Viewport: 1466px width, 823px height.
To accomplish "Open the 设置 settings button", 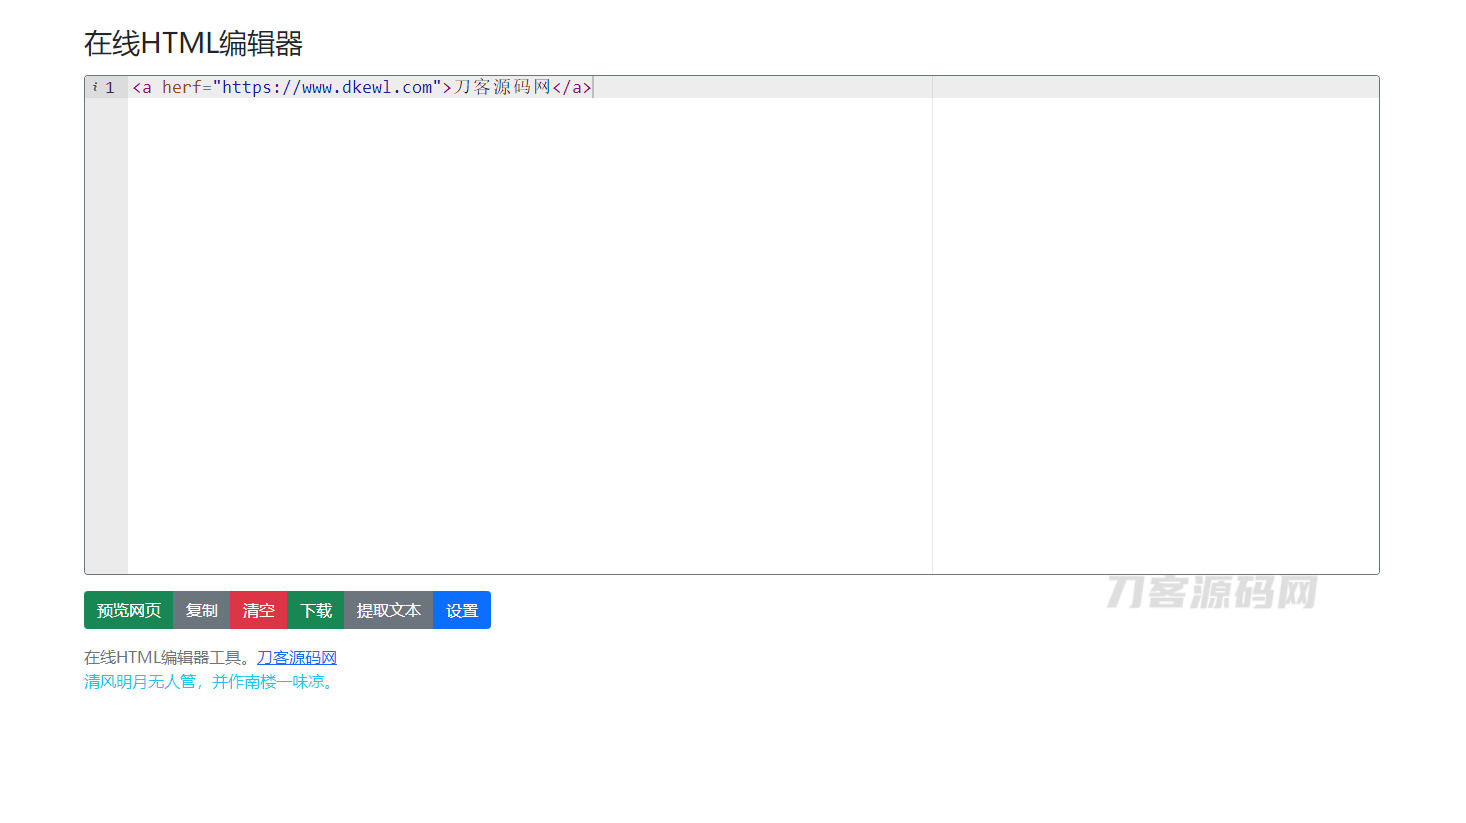I will point(462,610).
